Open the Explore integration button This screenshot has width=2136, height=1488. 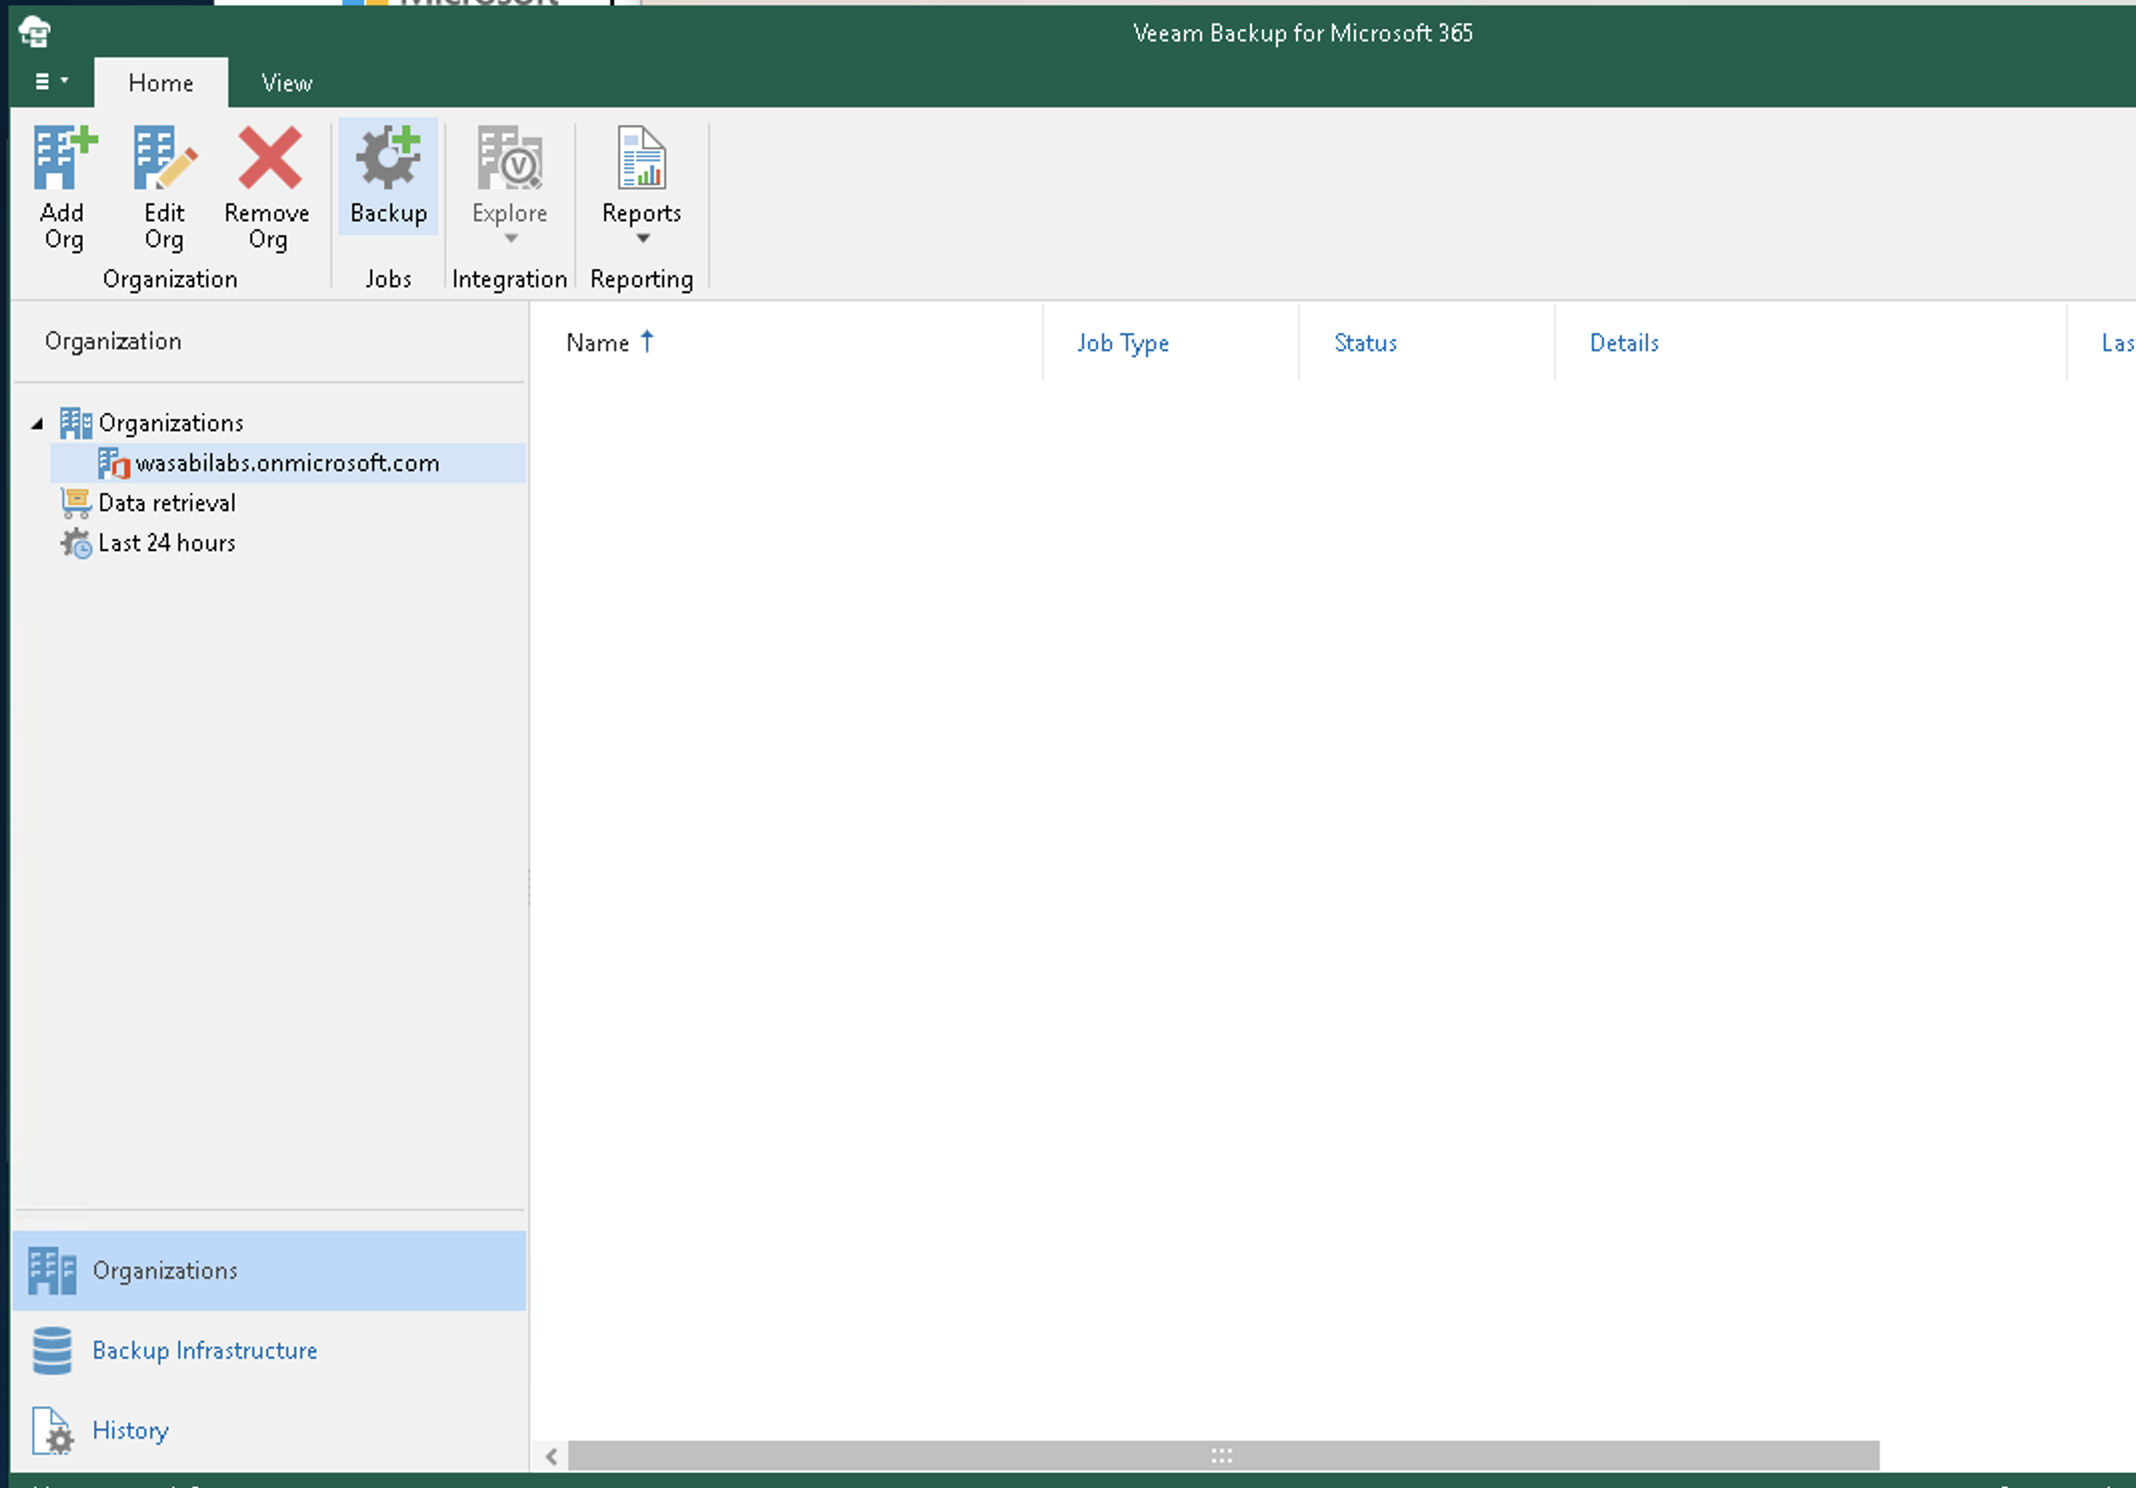point(510,185)
